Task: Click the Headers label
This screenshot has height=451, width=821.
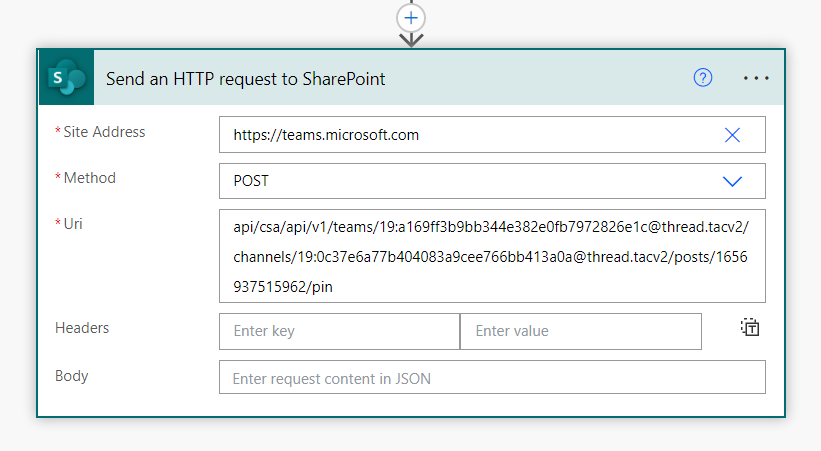Action: click(x=82, y=328)
